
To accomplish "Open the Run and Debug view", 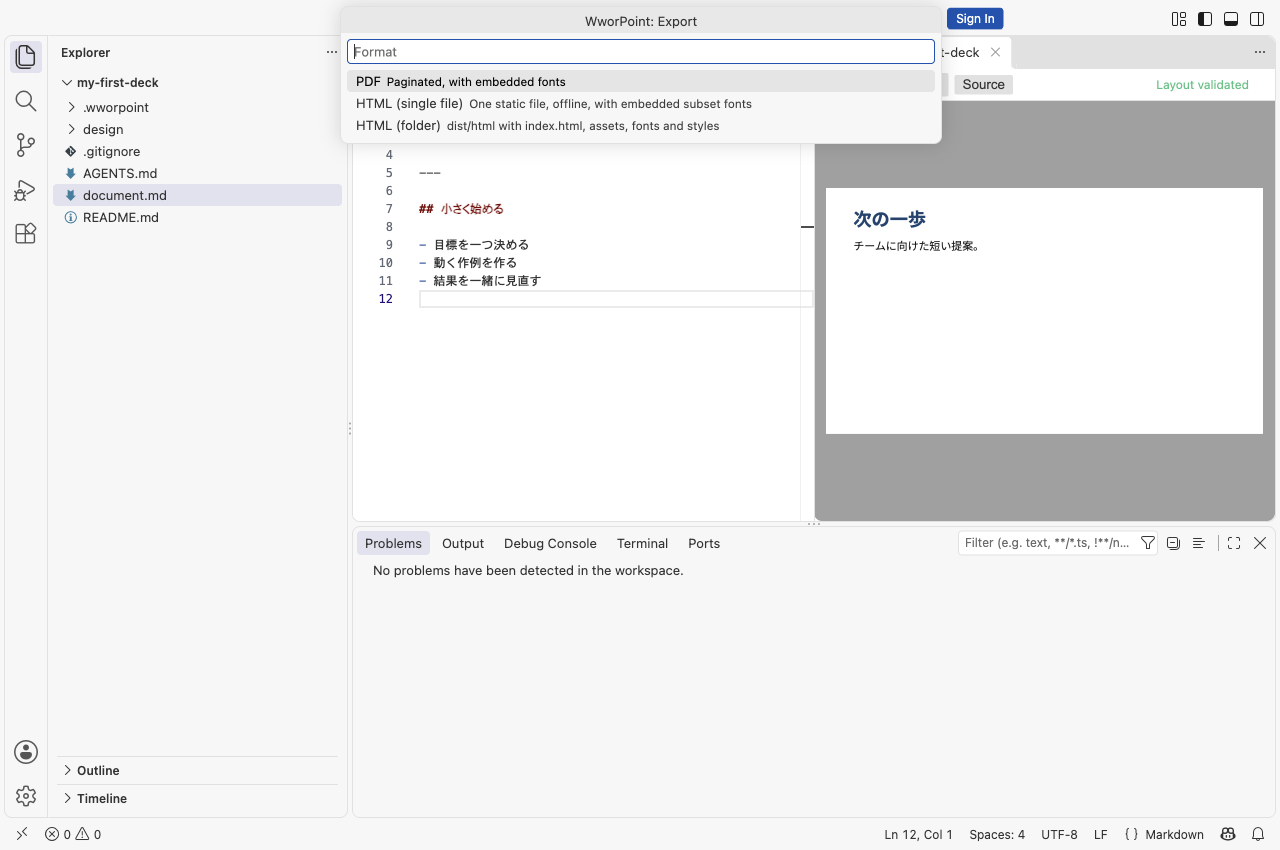I will (x=26, y=190).
